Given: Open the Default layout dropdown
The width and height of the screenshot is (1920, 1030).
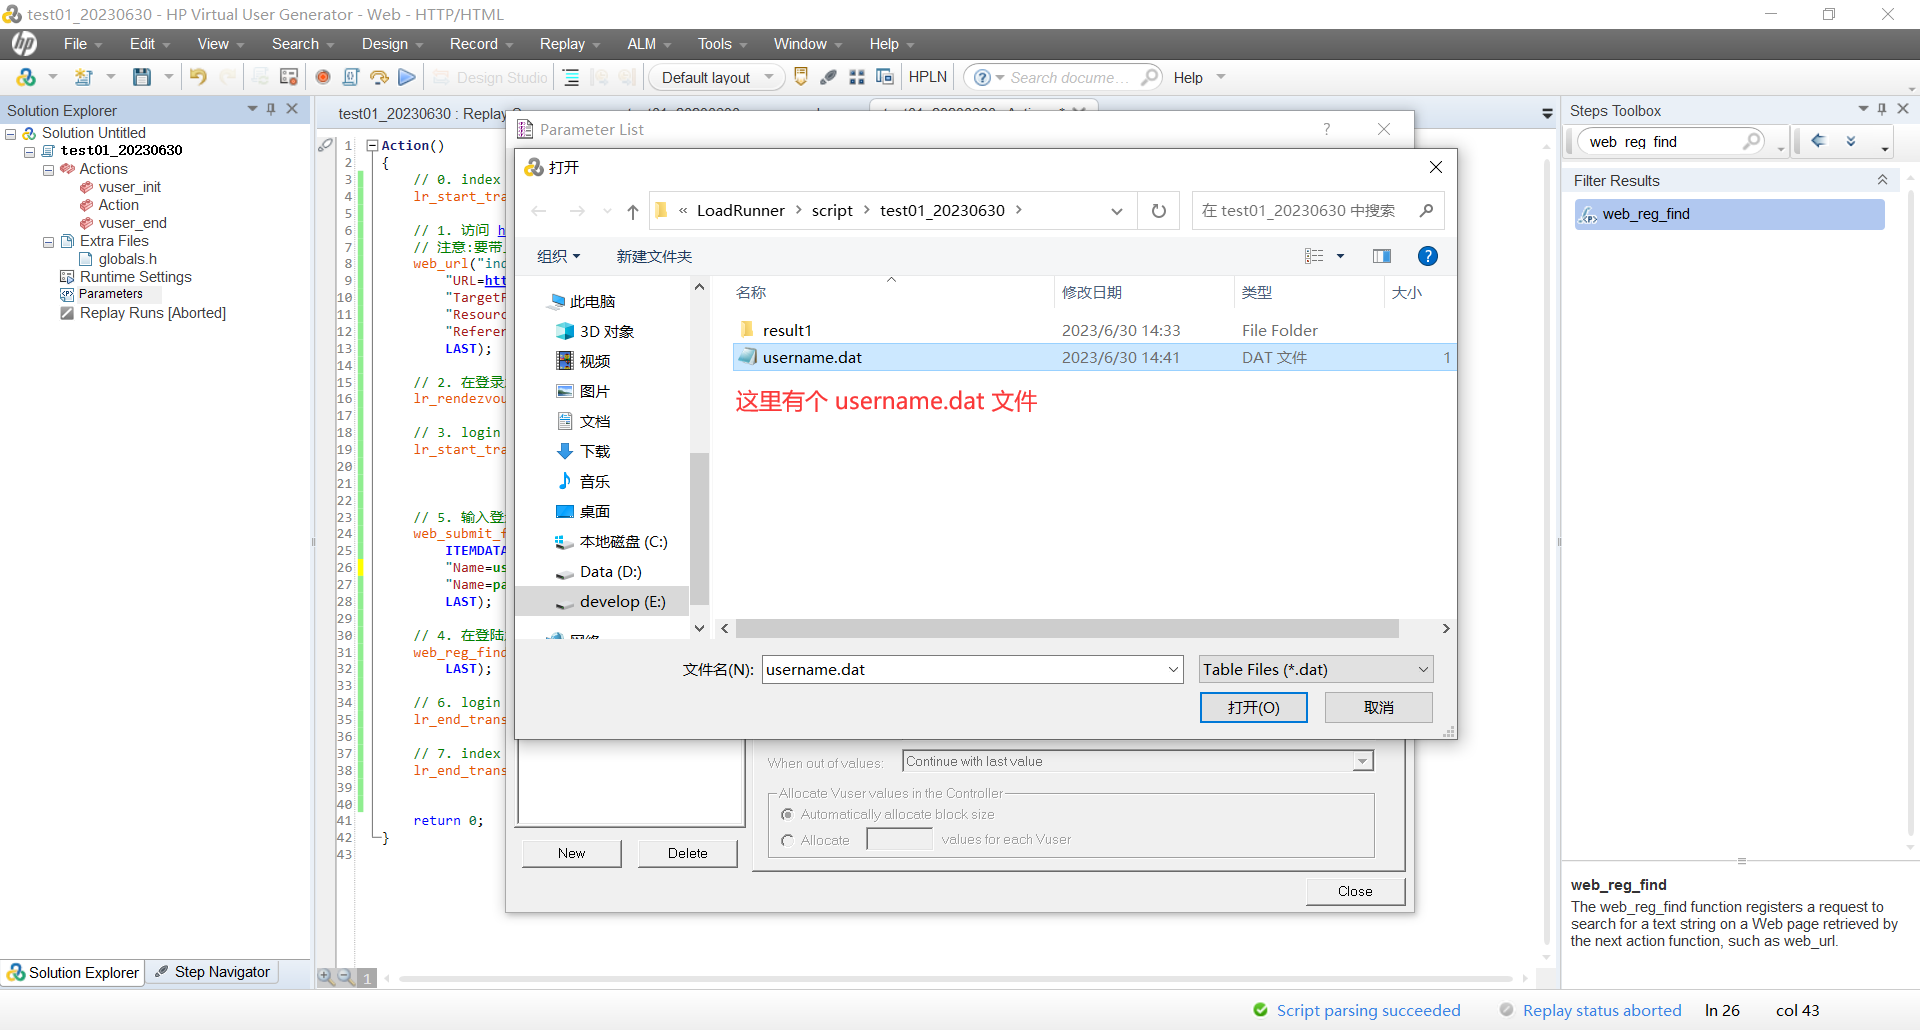Looking at the screenshot, I should pyautogui.click(x=716, y=77).
